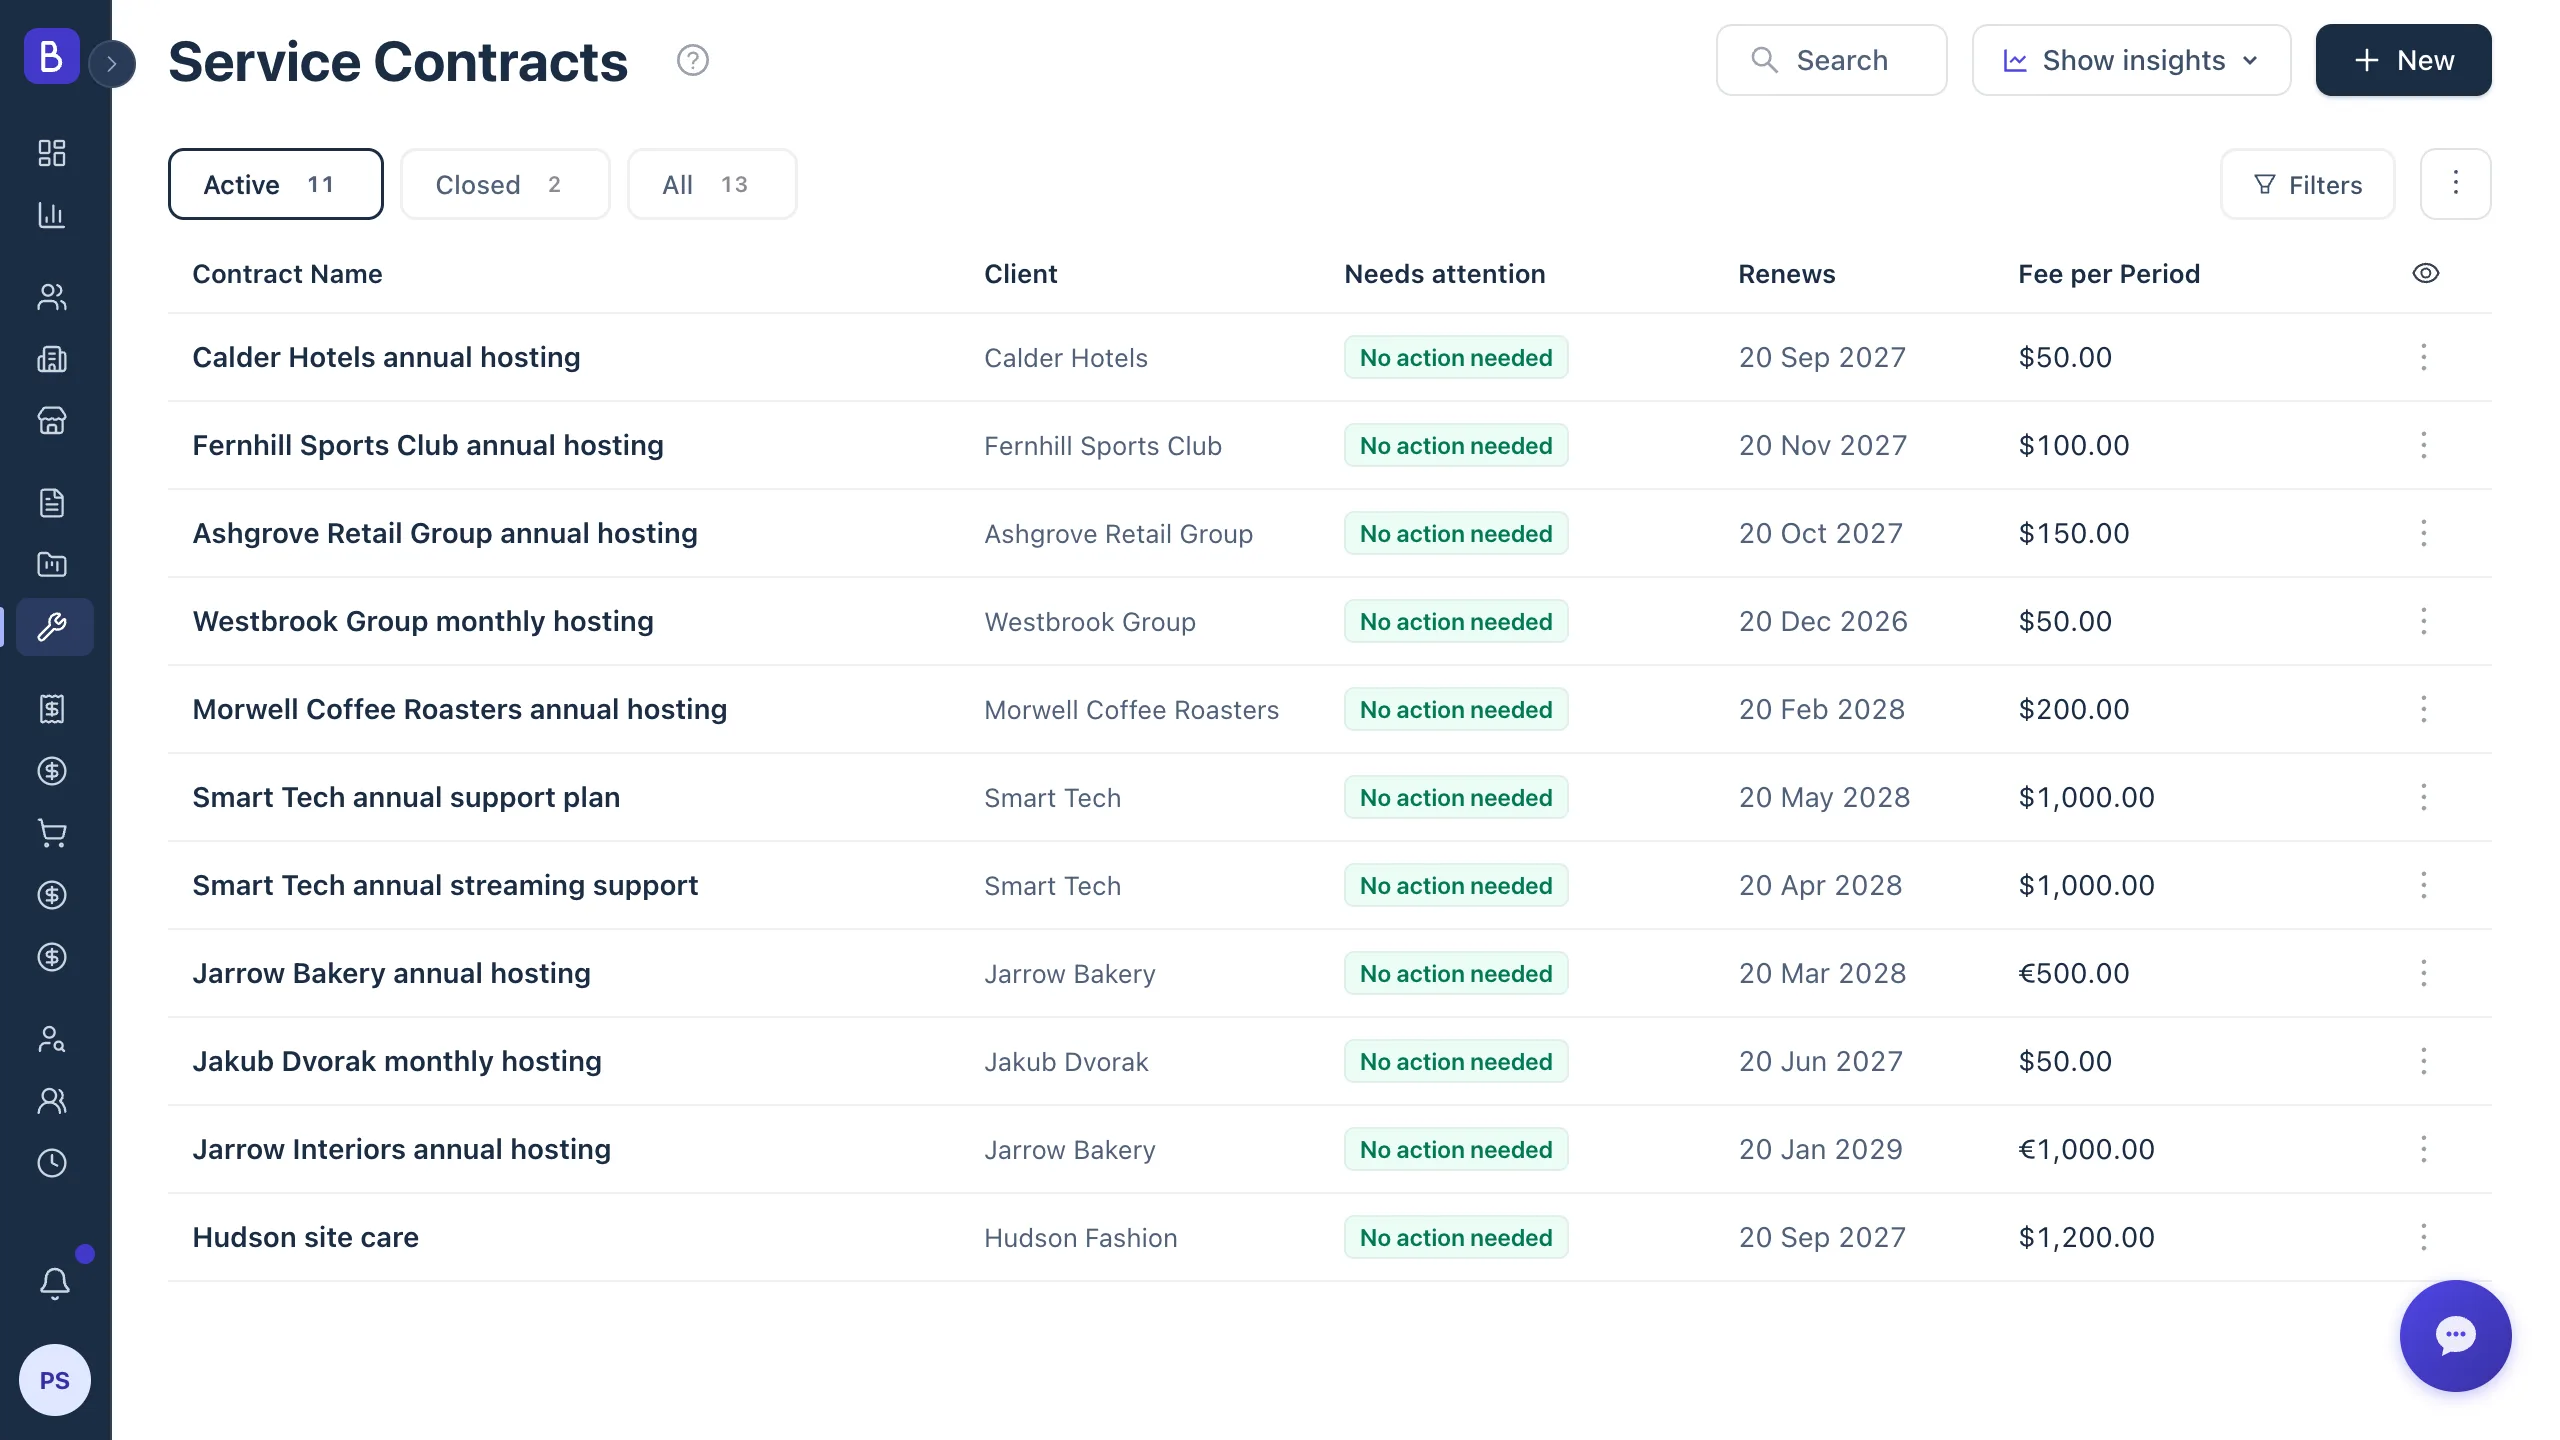
Task: Open the contacts people icon in sidebar
Action: click(52, 297)
